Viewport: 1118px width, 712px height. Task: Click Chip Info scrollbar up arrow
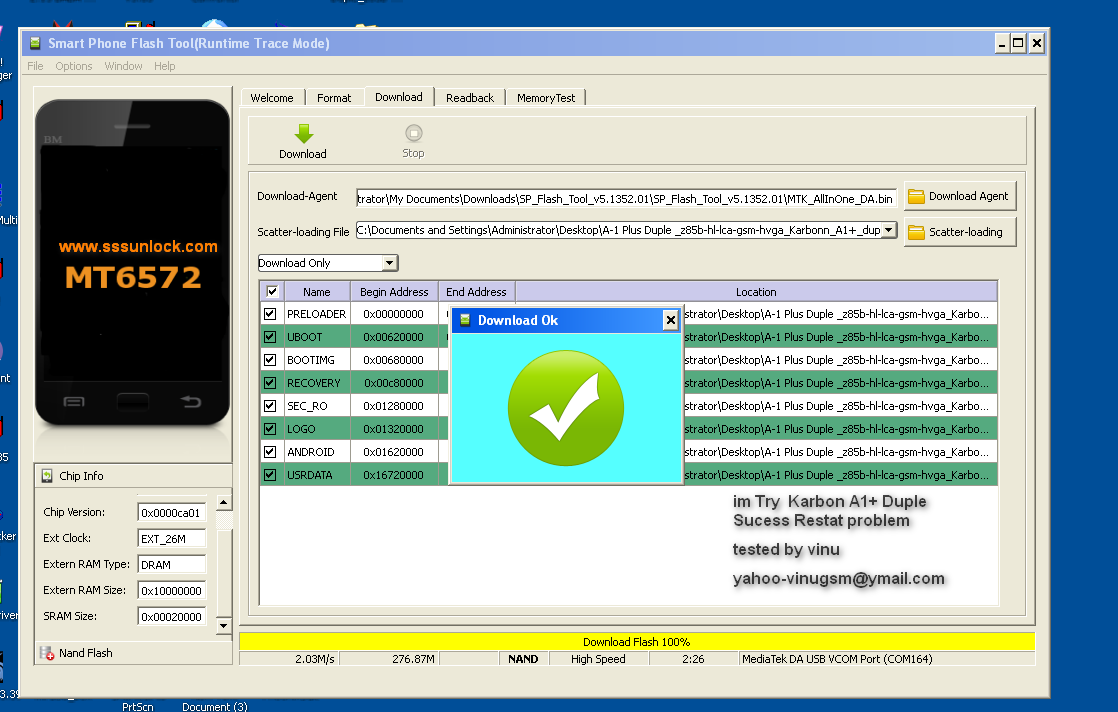pyautogui.click(x=223, y=502)
